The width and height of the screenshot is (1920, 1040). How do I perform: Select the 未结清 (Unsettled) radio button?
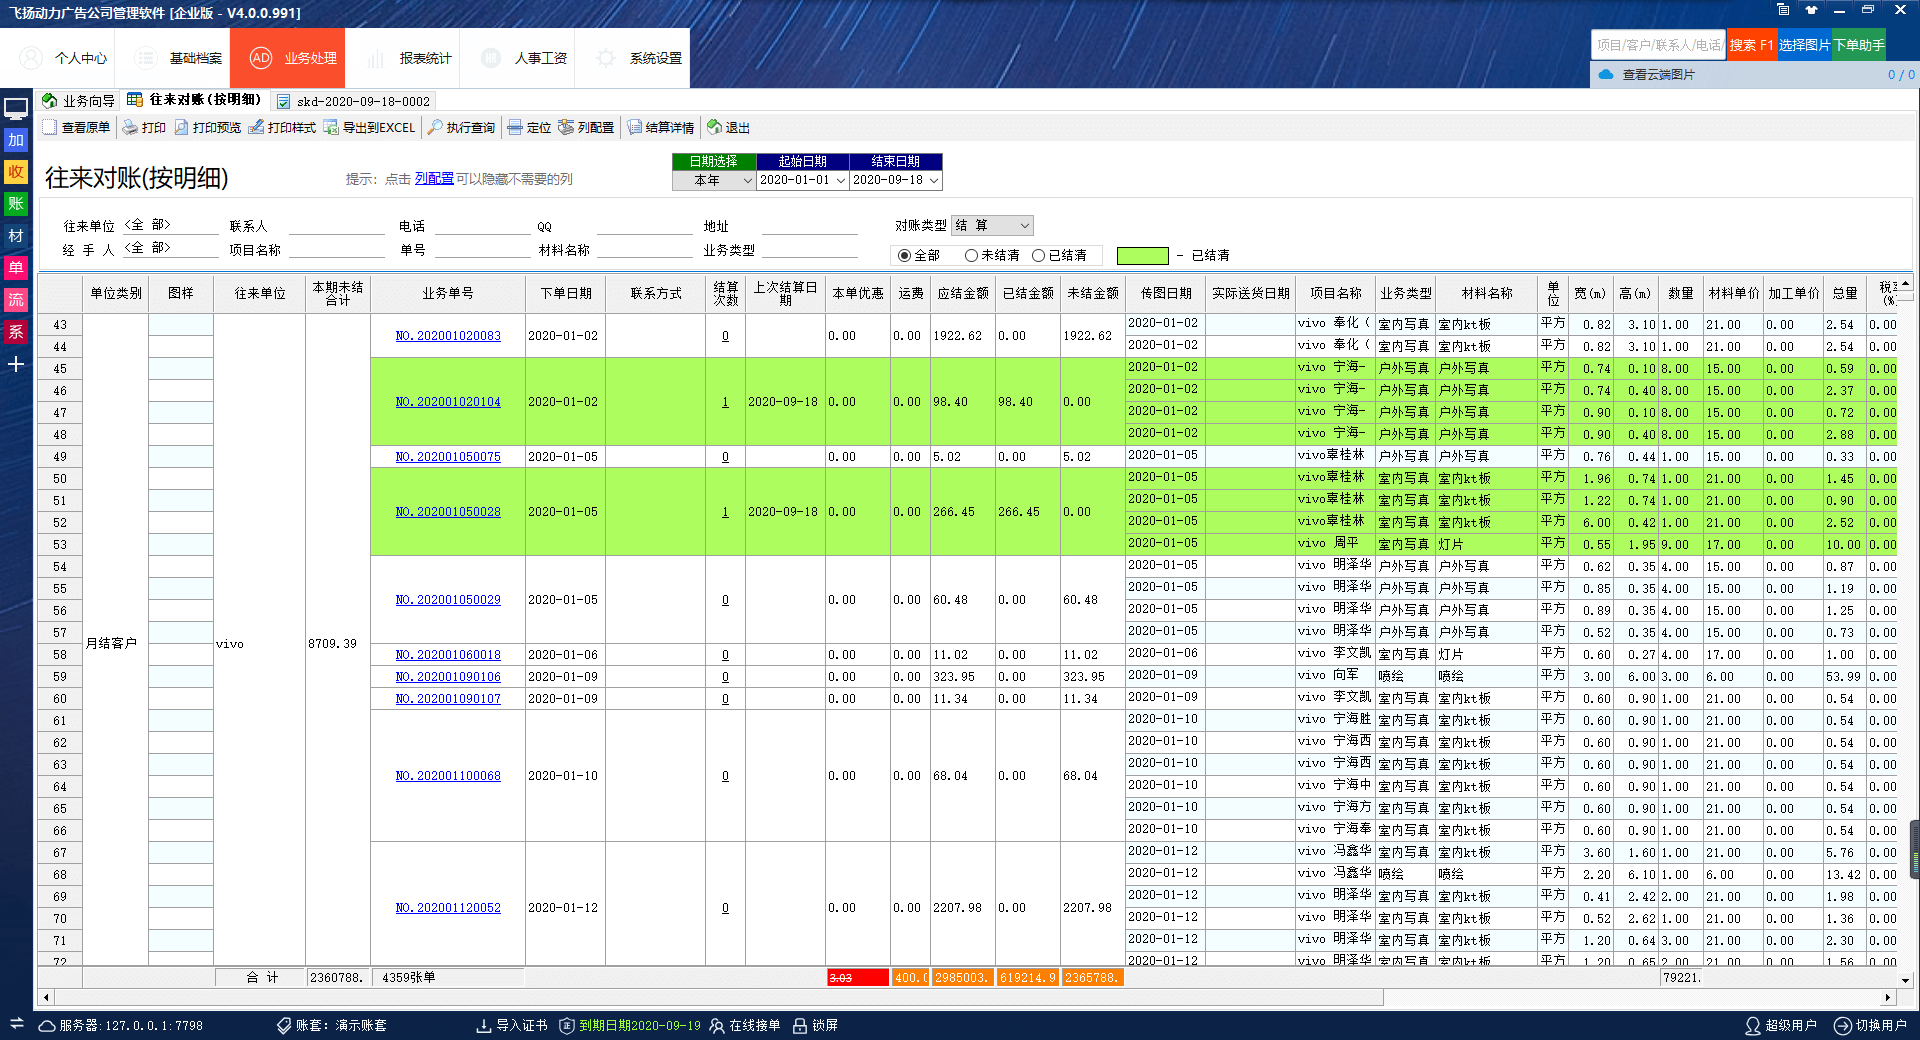click(x=971, y=256)
